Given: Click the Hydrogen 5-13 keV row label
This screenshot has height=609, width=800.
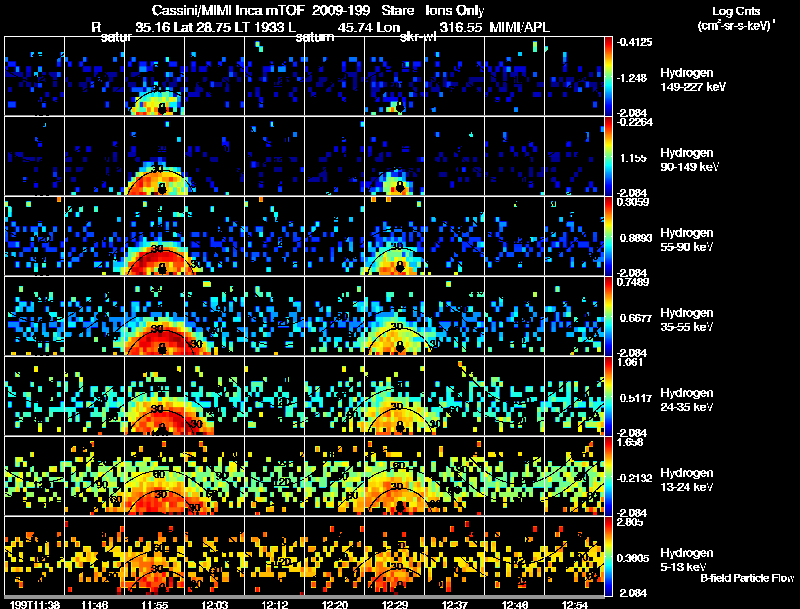Looking at the screenshot, I should (687, 560).
